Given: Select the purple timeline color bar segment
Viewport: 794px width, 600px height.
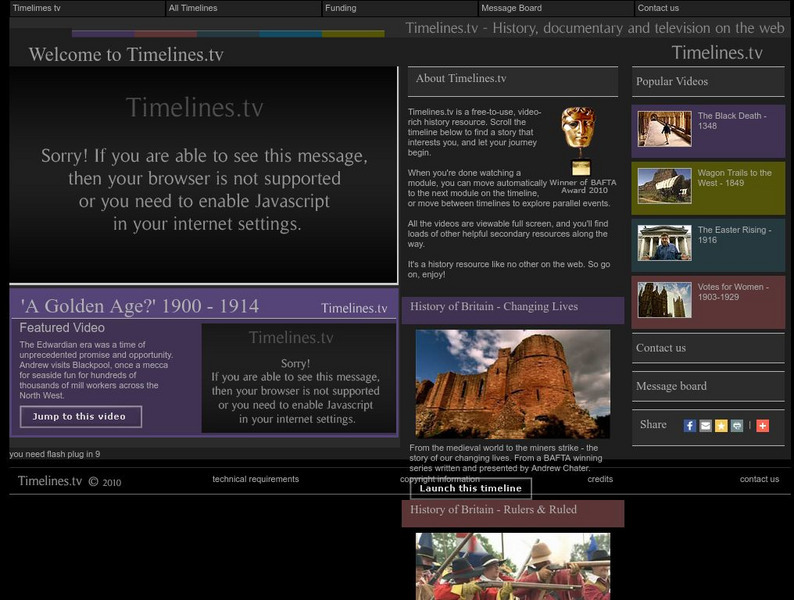Looking at the screenshot, I should [103, 34].
